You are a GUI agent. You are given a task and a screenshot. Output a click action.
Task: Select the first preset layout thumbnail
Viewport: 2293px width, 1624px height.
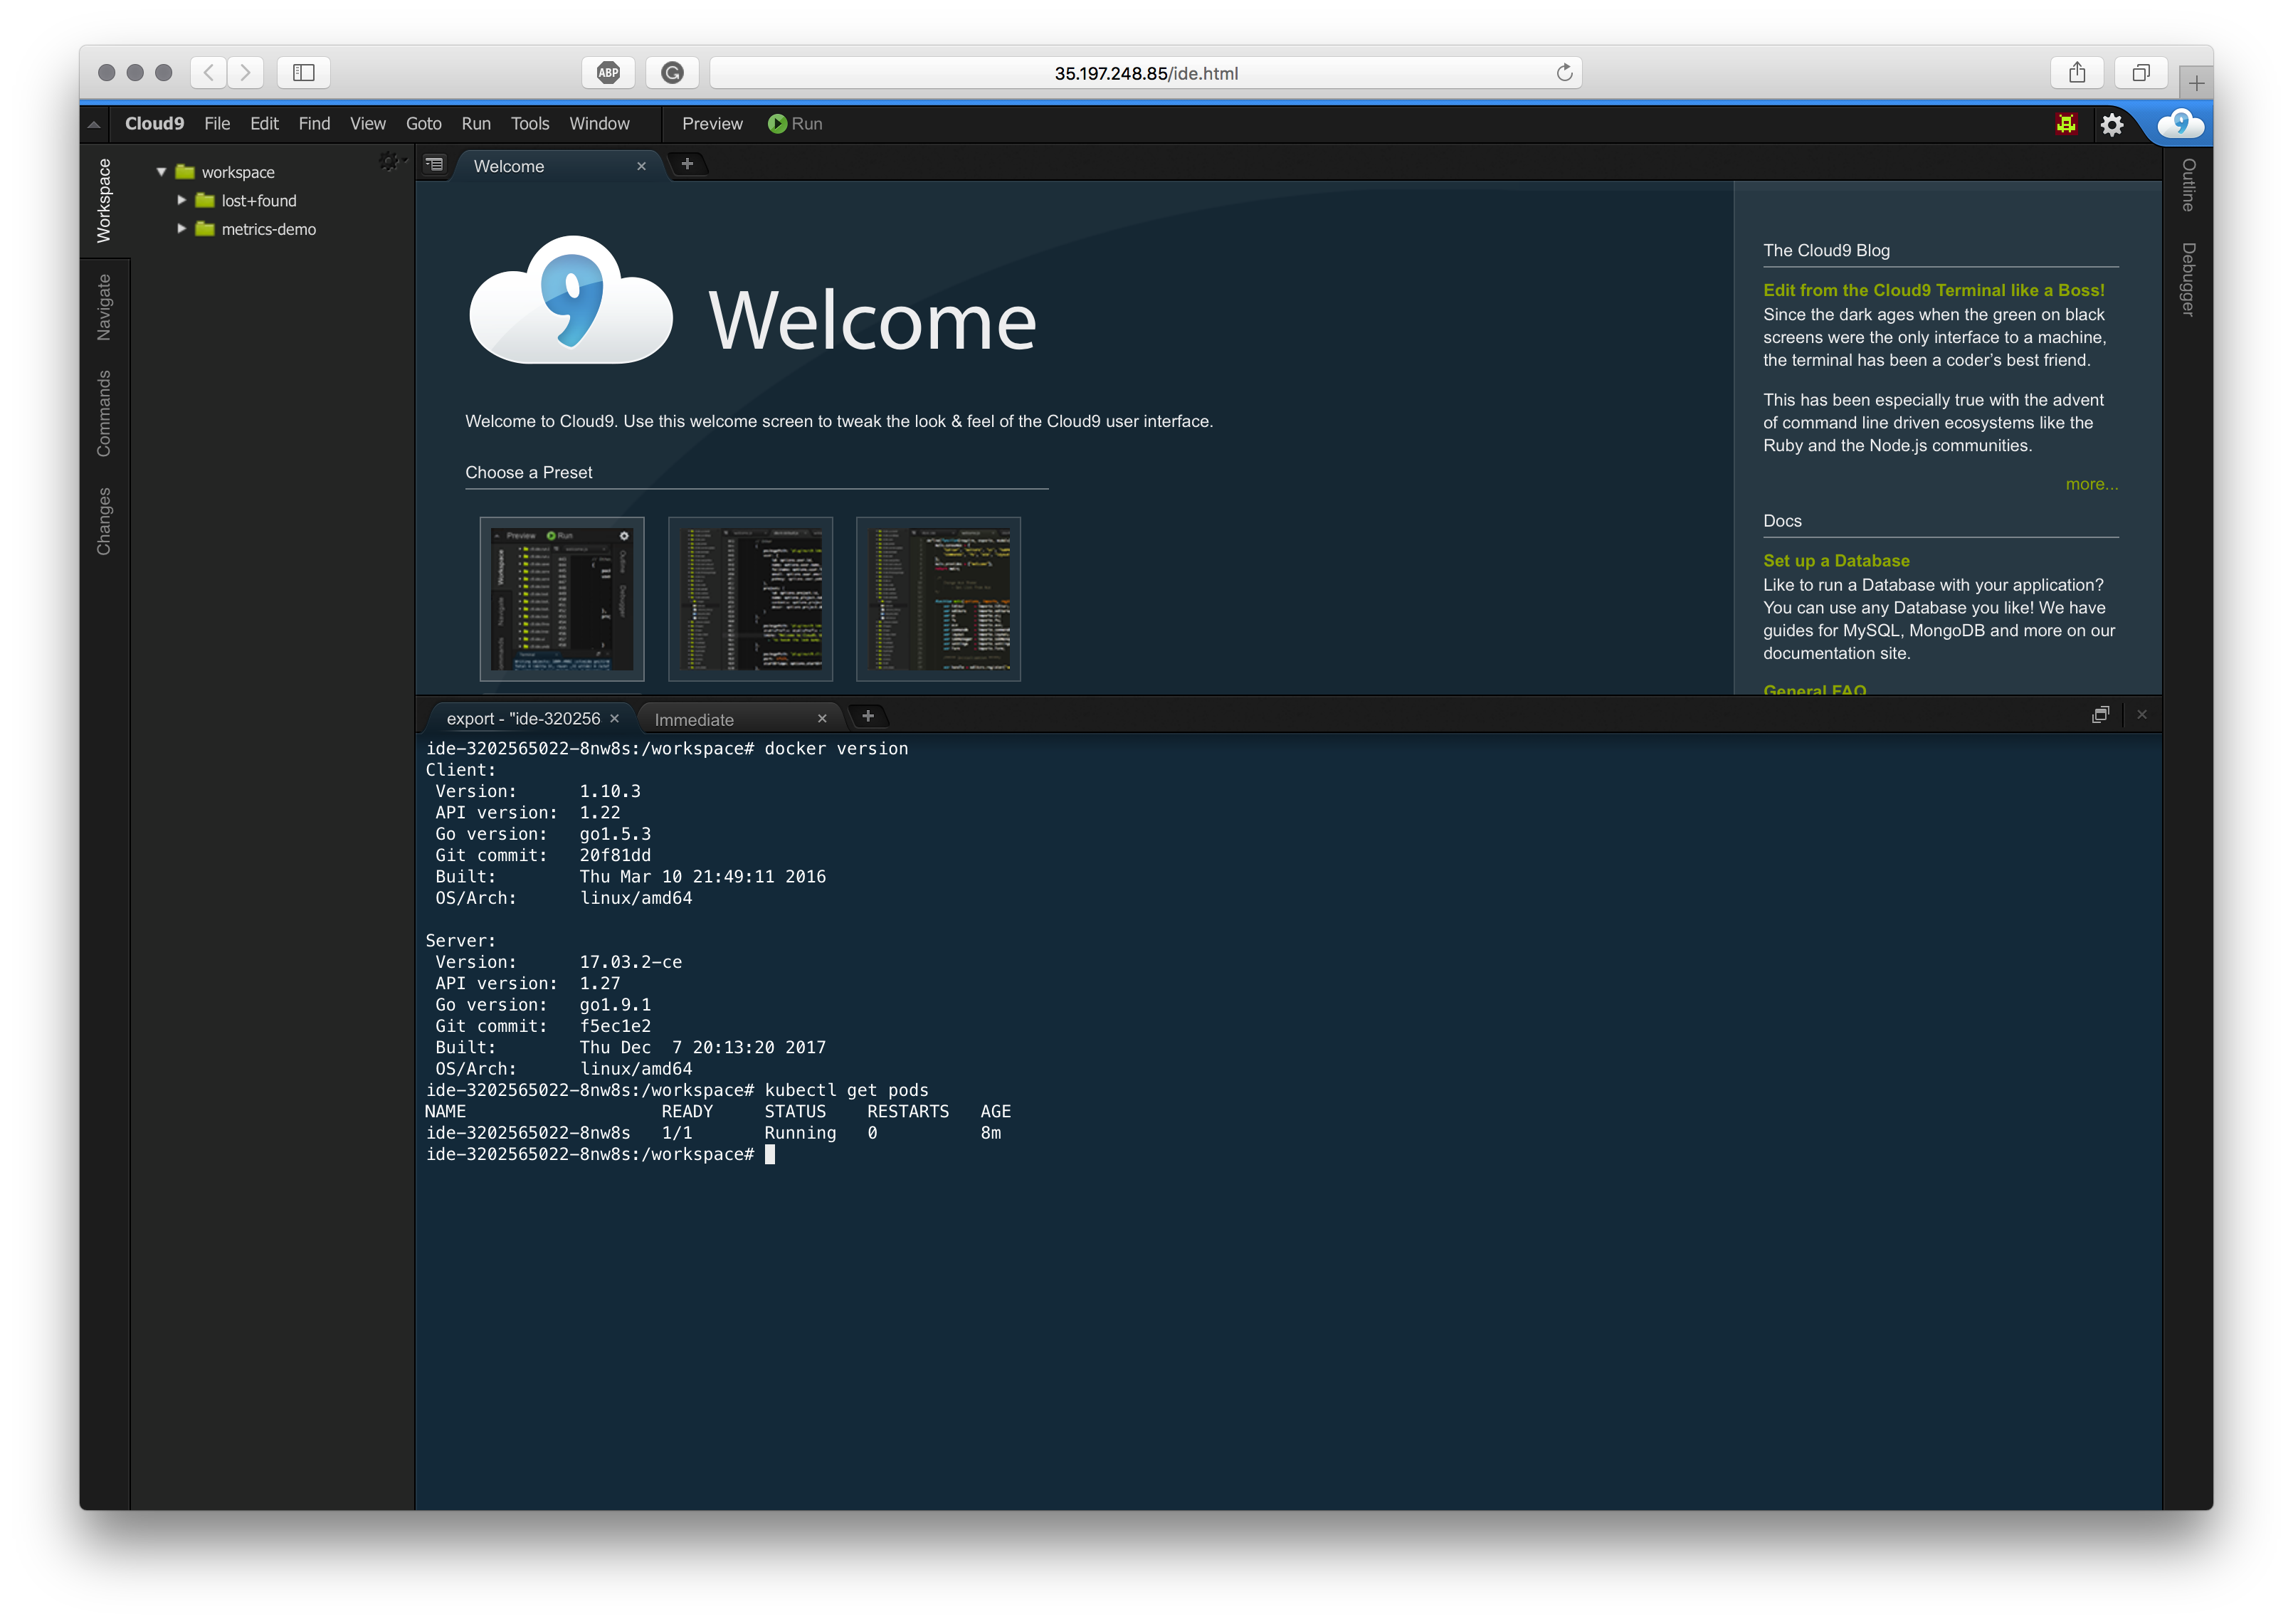point(561,598)
